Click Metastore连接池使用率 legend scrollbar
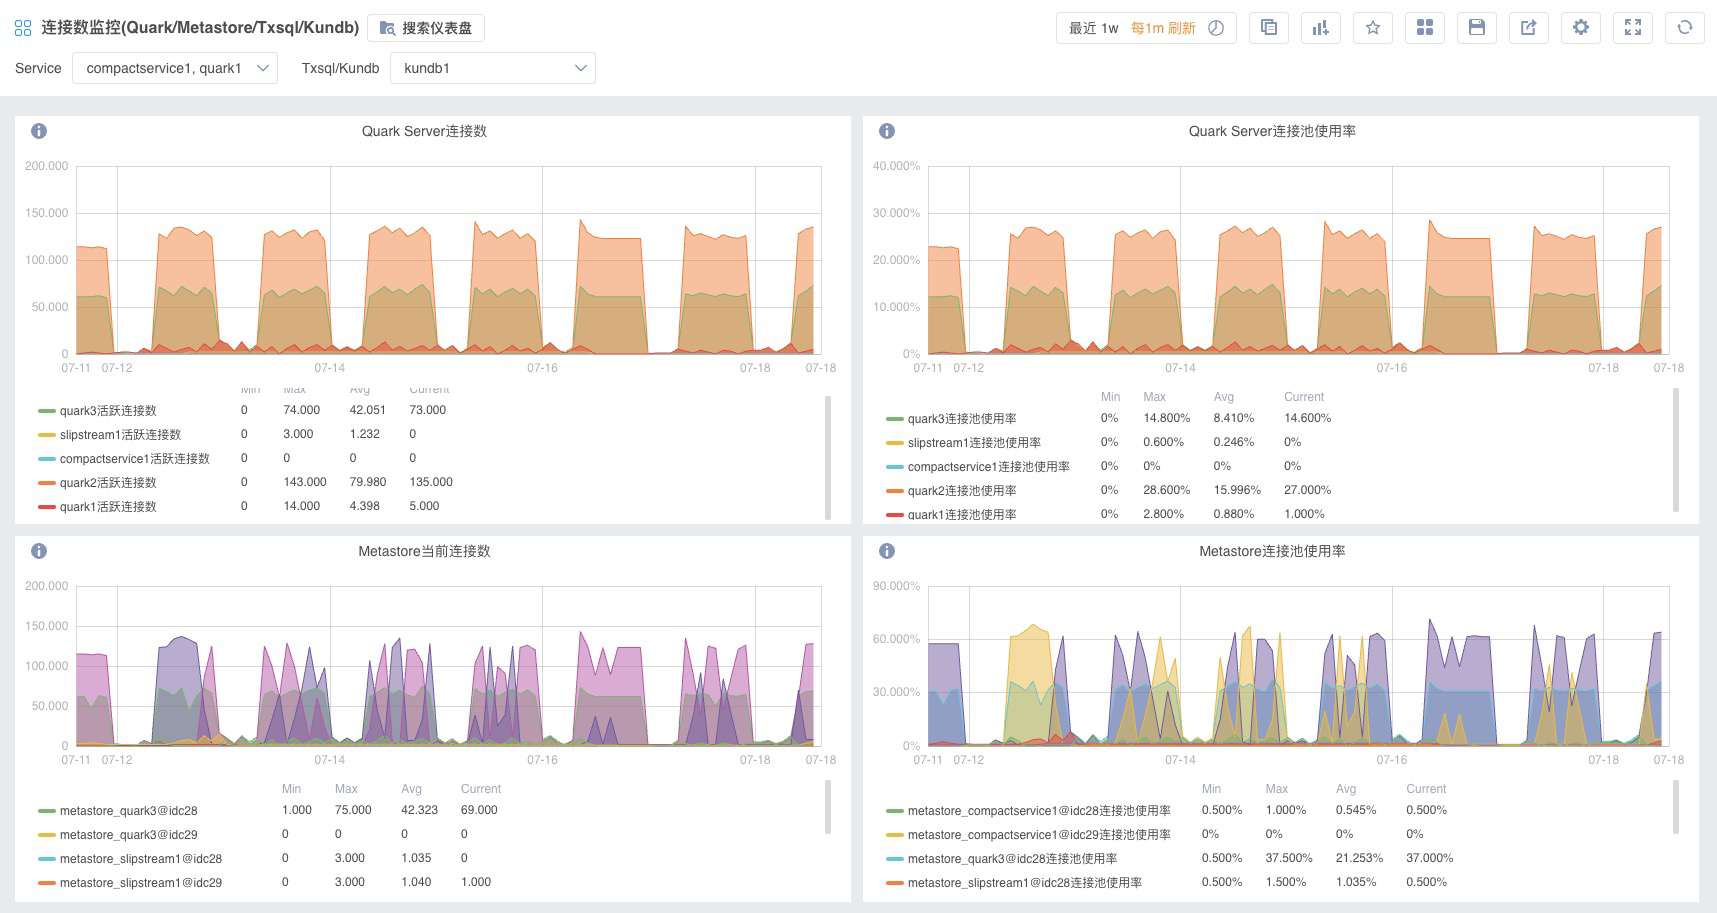The height and width of the screenshot is (913, 1717). 1676,807
